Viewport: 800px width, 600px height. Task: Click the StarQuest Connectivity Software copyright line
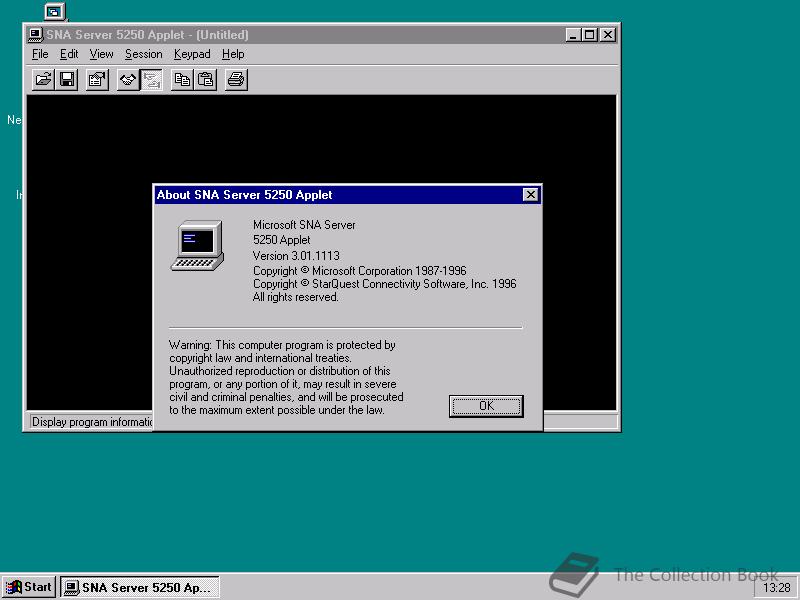click(385, 284)
